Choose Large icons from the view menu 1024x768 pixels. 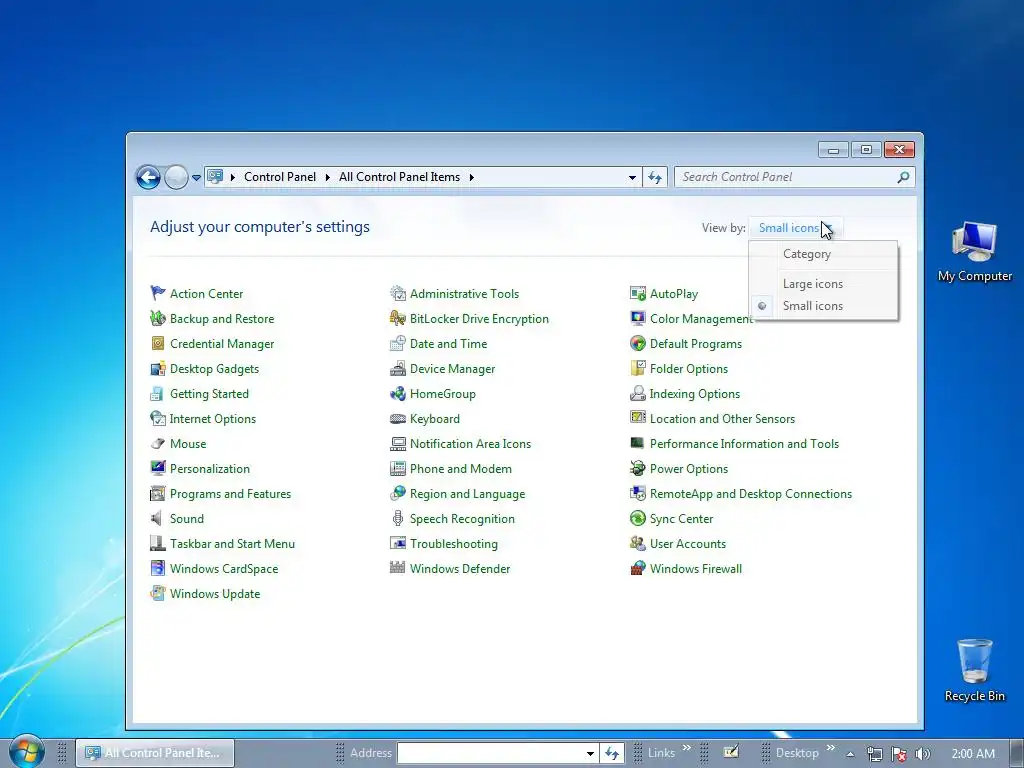tap(824, 284)
